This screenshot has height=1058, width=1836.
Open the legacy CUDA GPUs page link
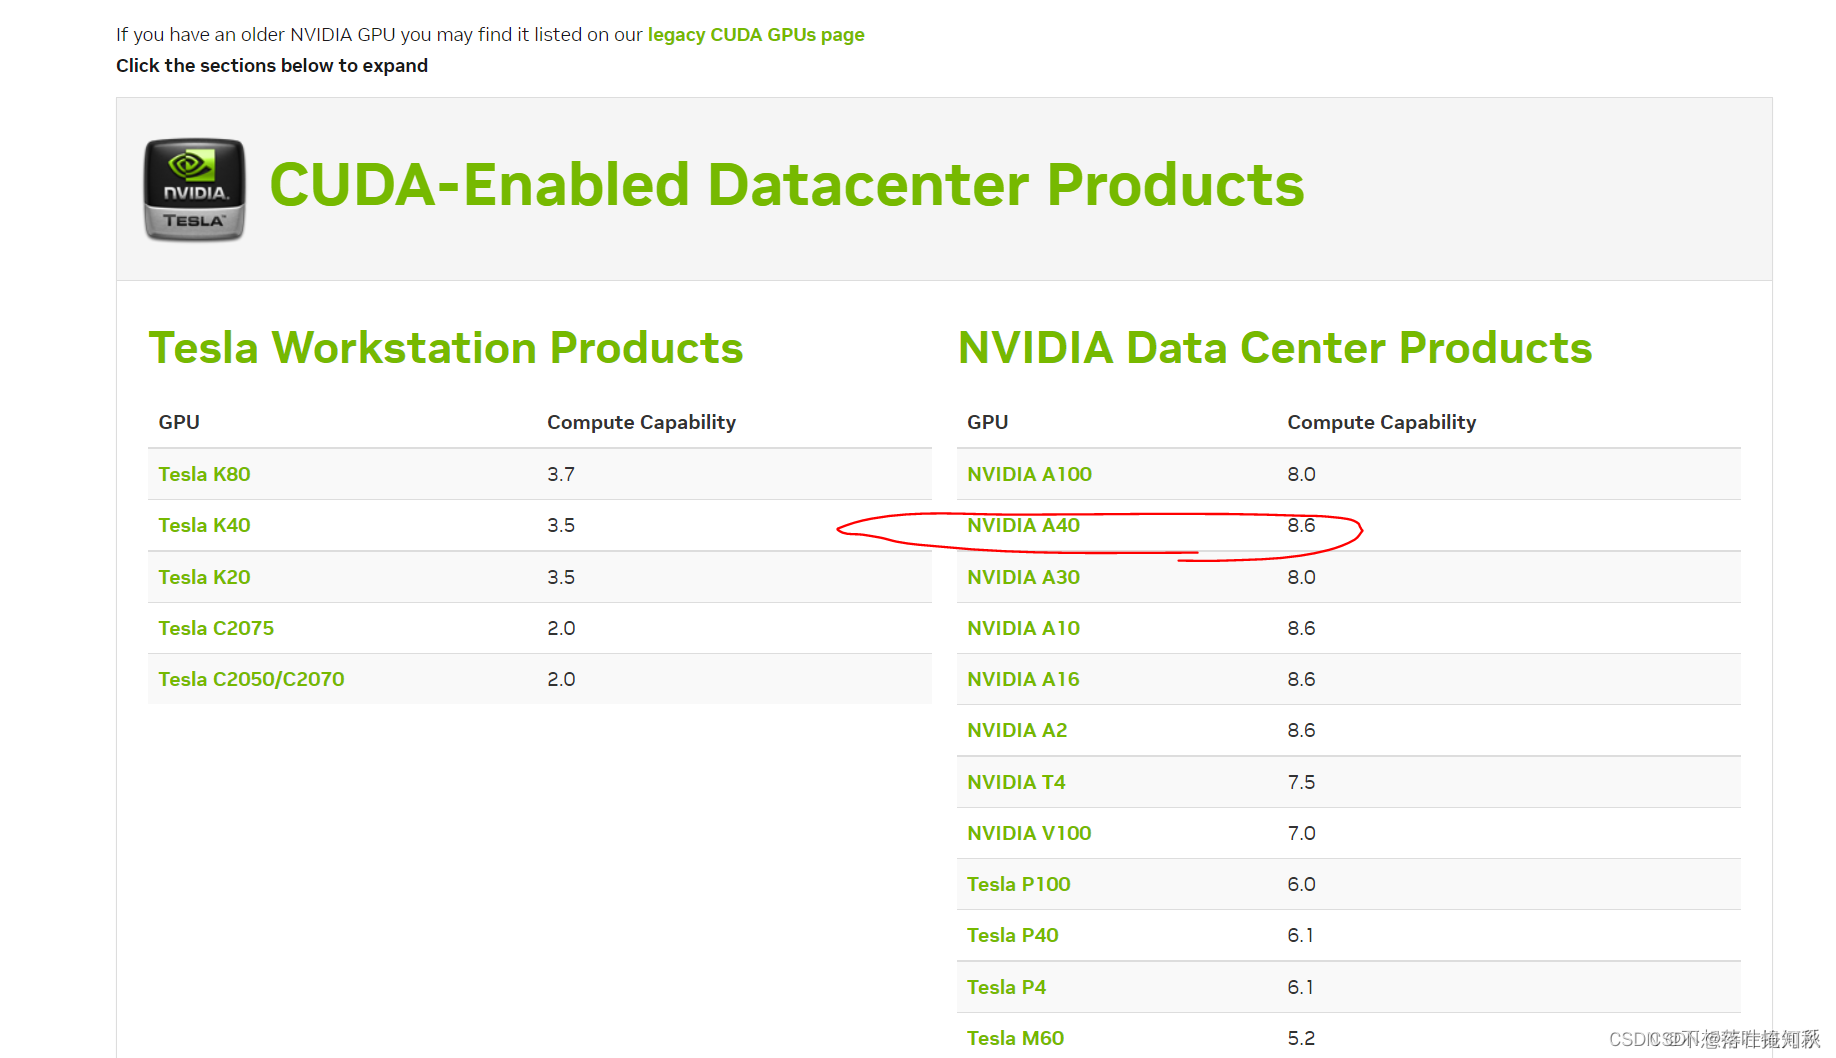point(756,35)
